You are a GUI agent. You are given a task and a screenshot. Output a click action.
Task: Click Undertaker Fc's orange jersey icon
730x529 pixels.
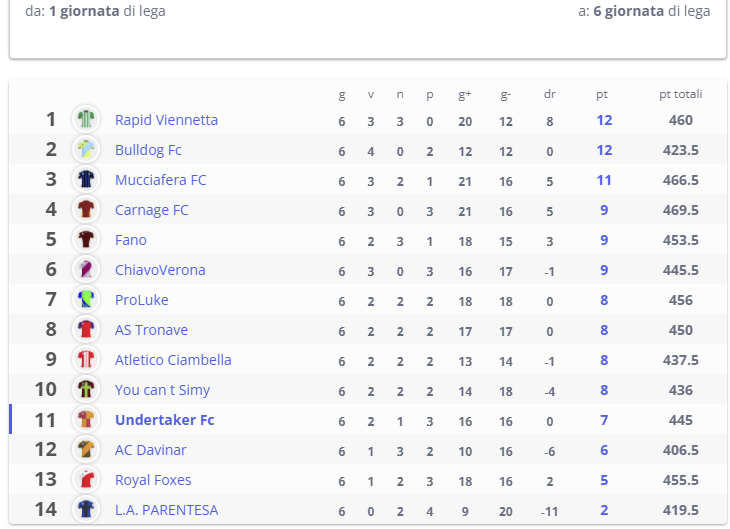[x=86, y=420]
